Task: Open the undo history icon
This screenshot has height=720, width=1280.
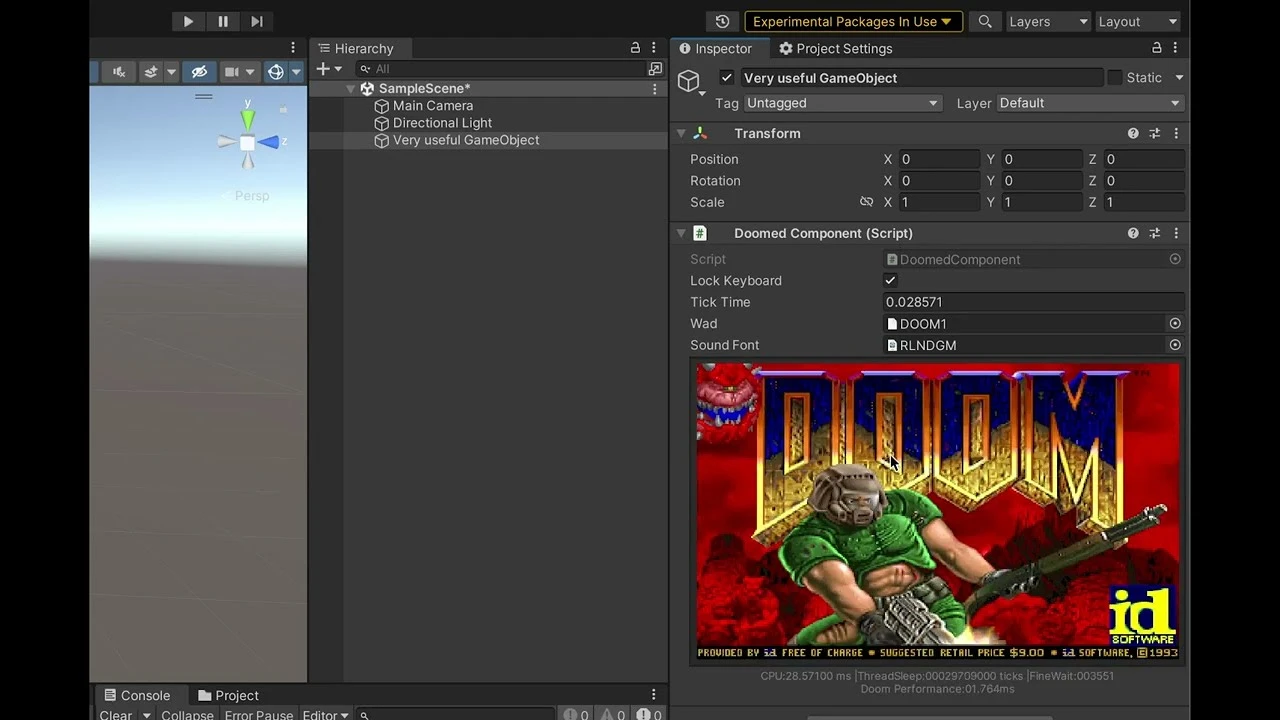Action: [722, 21]
